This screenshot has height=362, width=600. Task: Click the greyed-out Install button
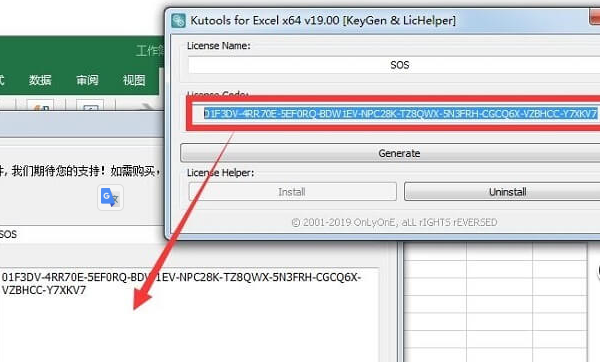click(292, 191)
